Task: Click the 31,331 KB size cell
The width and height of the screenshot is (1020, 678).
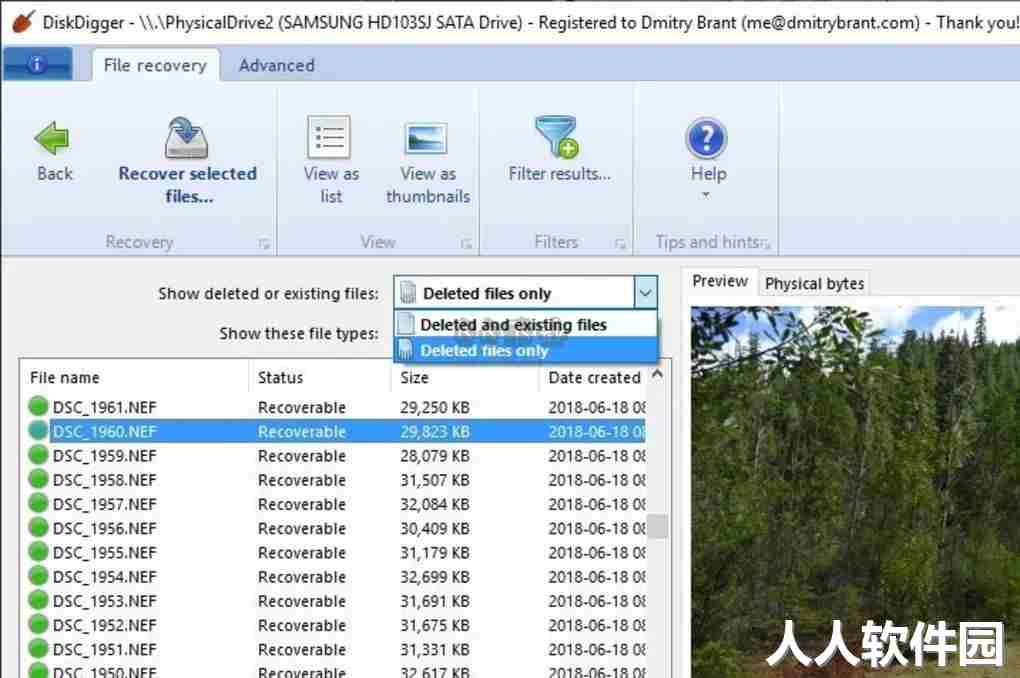Action: (x=435, y=649)
